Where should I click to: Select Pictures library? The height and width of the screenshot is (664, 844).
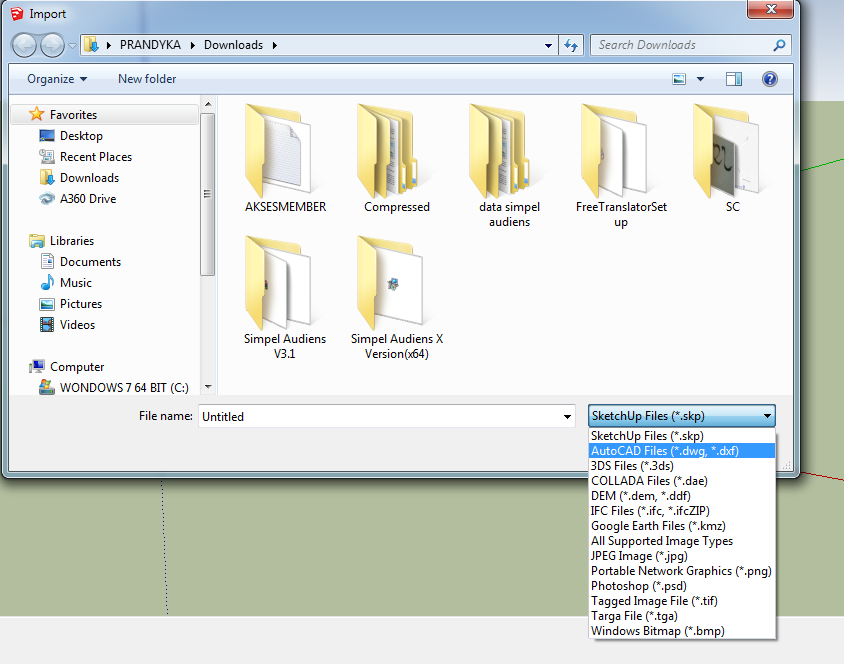pyautogui.click(x=81, y=303)
